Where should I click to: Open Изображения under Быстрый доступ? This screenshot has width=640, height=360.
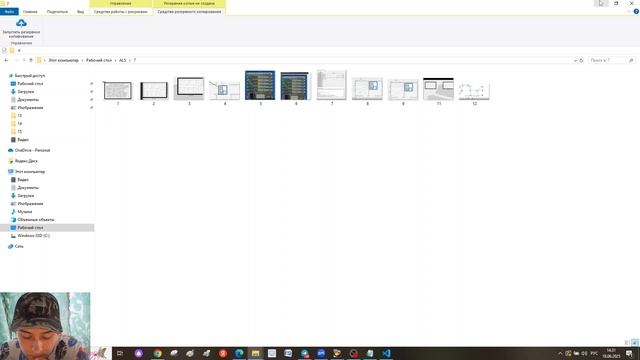(x=30, y=108)
